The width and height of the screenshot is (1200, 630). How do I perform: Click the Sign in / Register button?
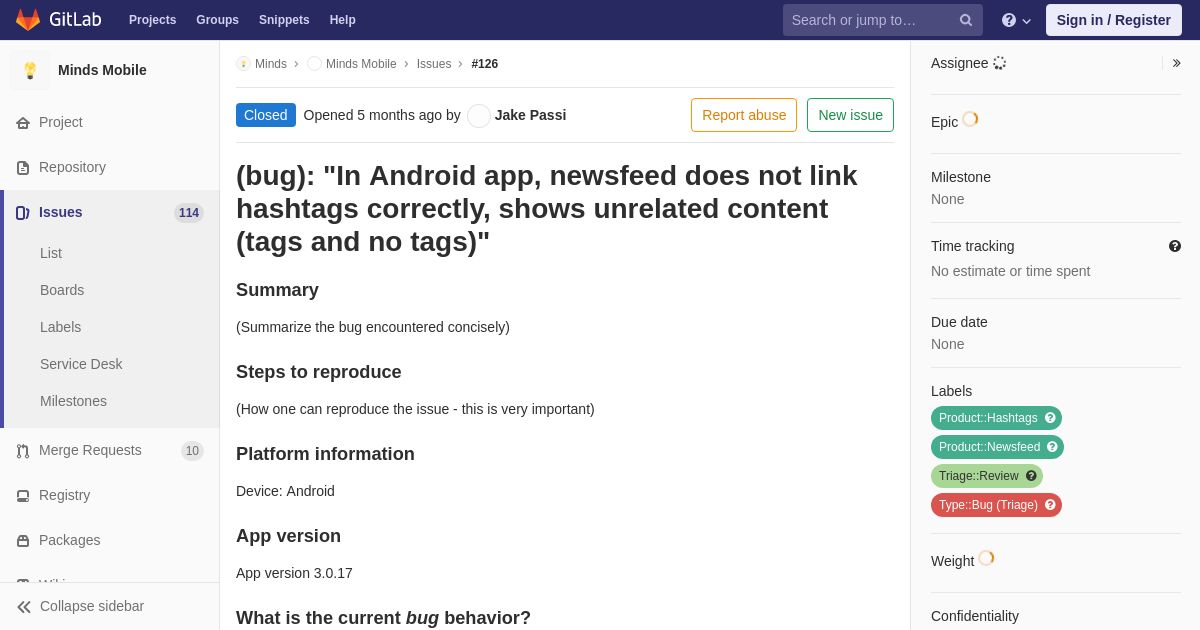1114,20
